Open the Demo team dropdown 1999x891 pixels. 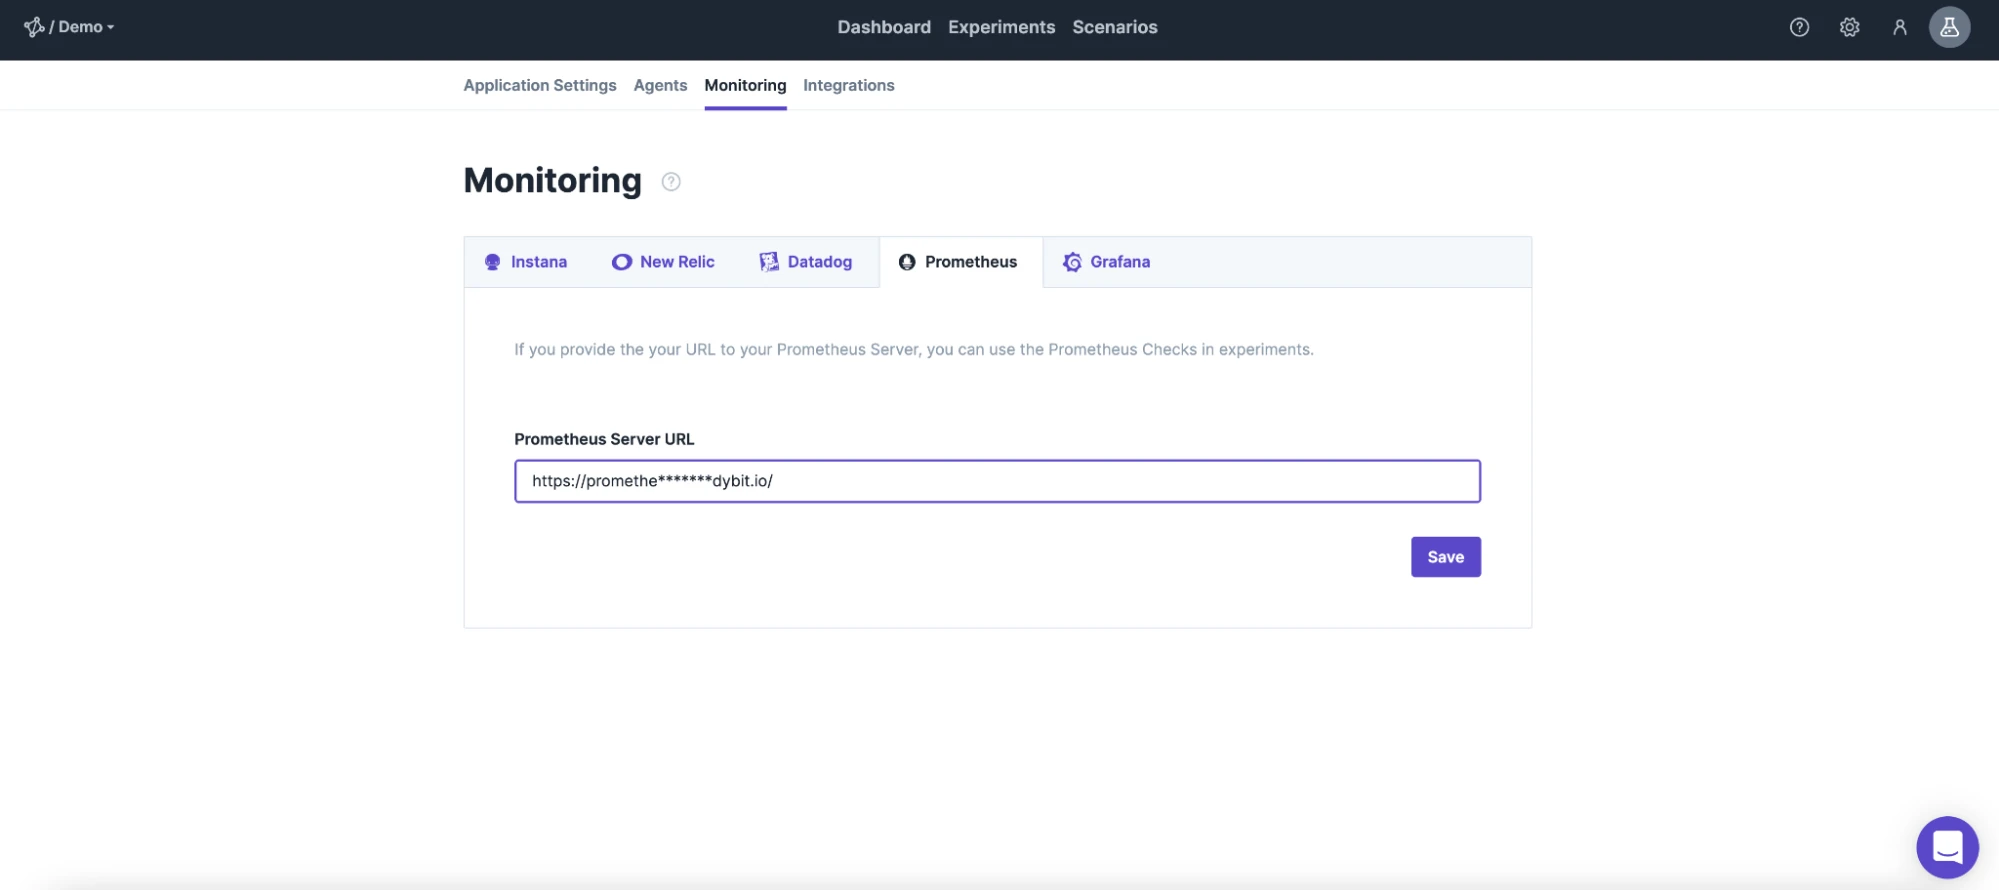pos(86,27)
